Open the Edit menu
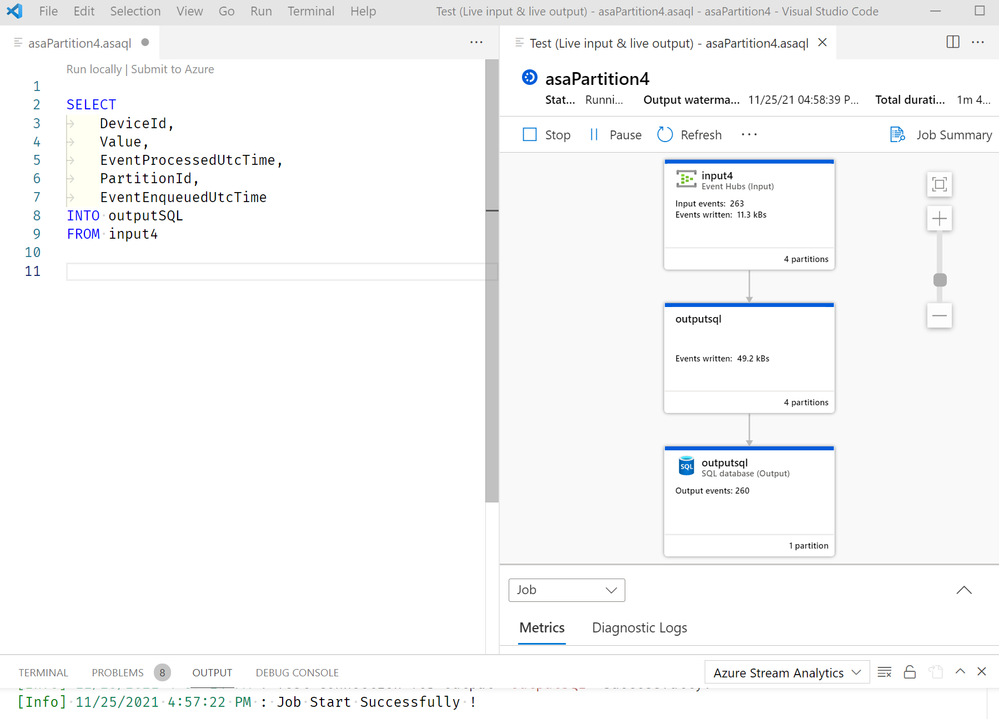This screenshot has width=999, height=719. point(83,11)
